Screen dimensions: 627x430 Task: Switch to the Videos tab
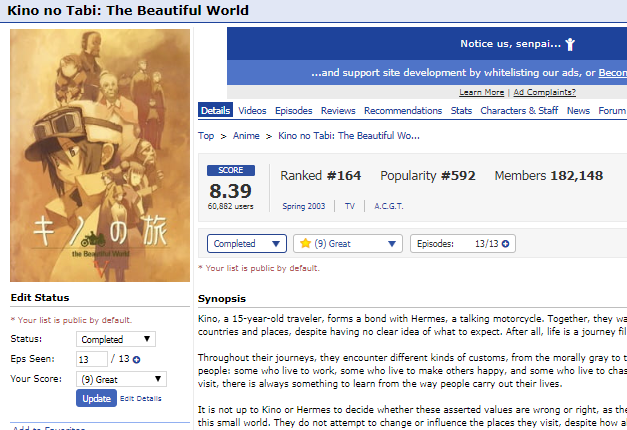(x=252, y=111)
